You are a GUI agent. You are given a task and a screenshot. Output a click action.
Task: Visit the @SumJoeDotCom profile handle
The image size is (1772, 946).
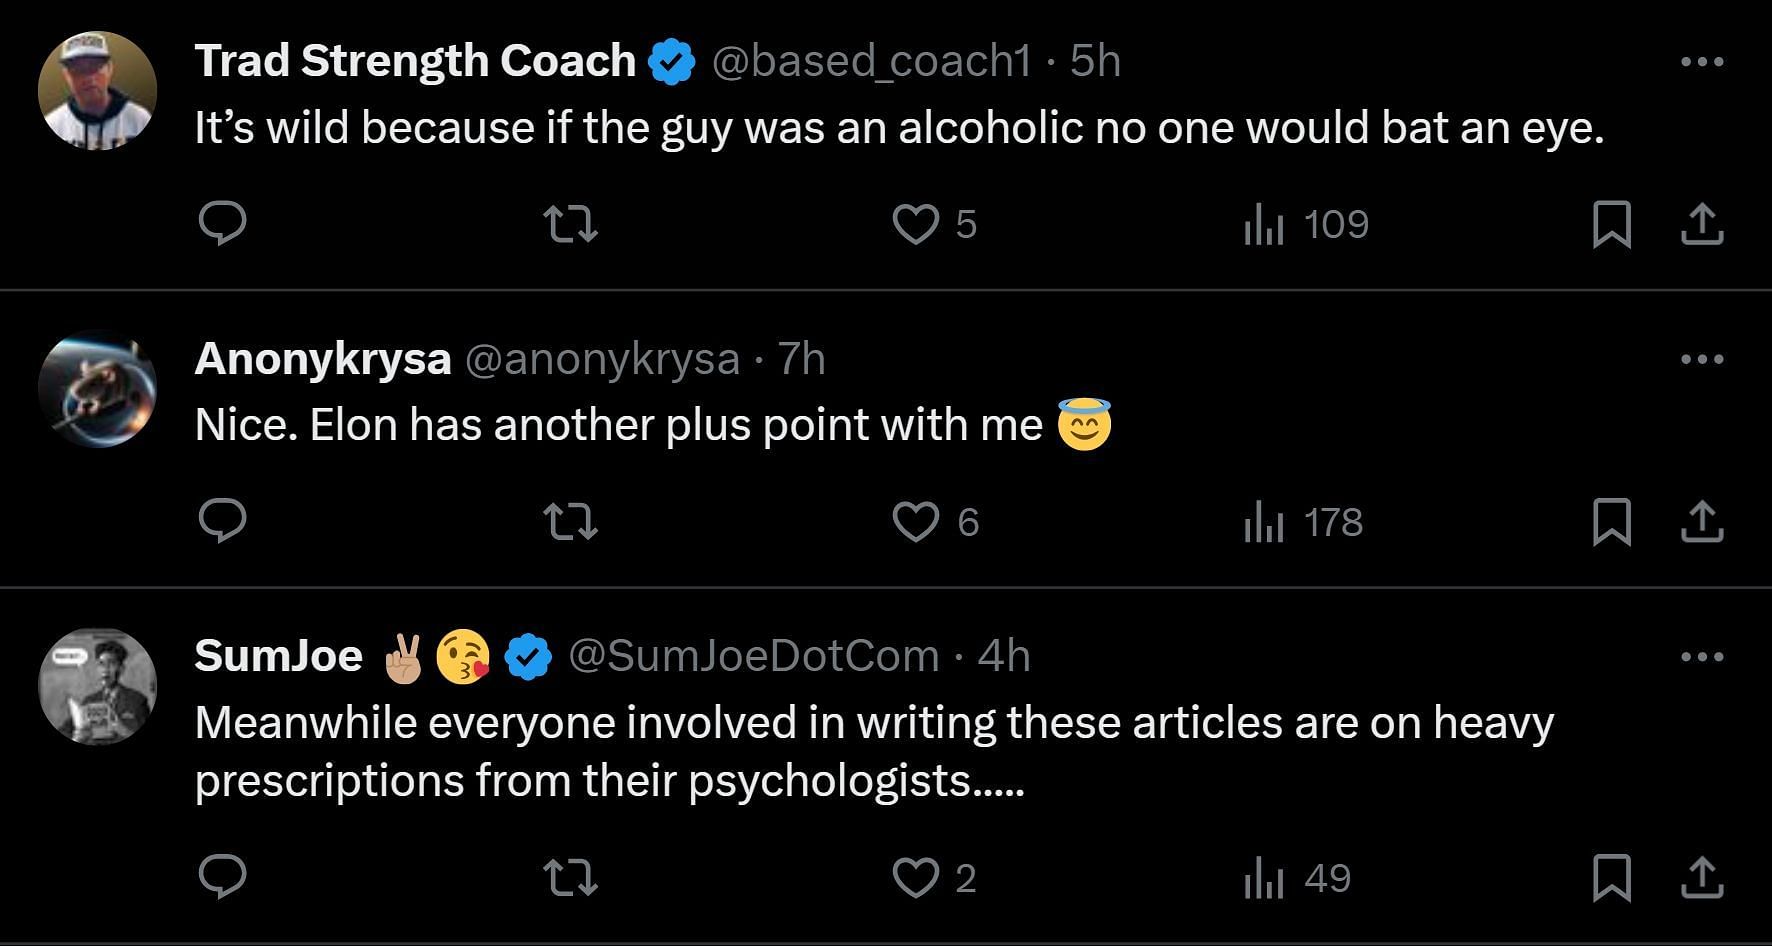coord(754,657)
